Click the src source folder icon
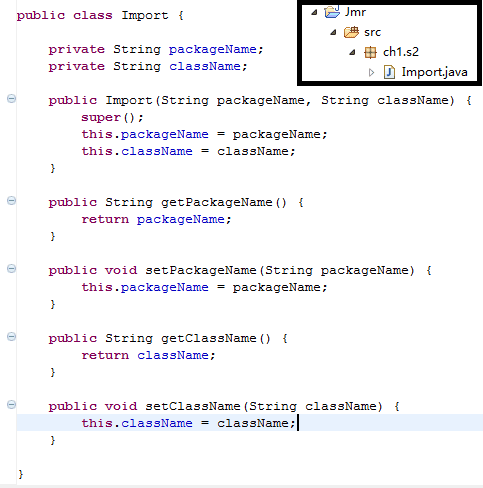 pos(351,32)
